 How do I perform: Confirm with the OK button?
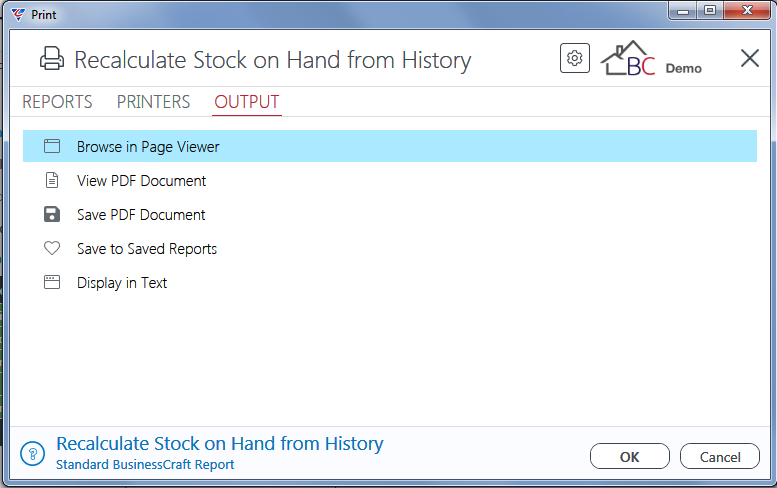630,456
